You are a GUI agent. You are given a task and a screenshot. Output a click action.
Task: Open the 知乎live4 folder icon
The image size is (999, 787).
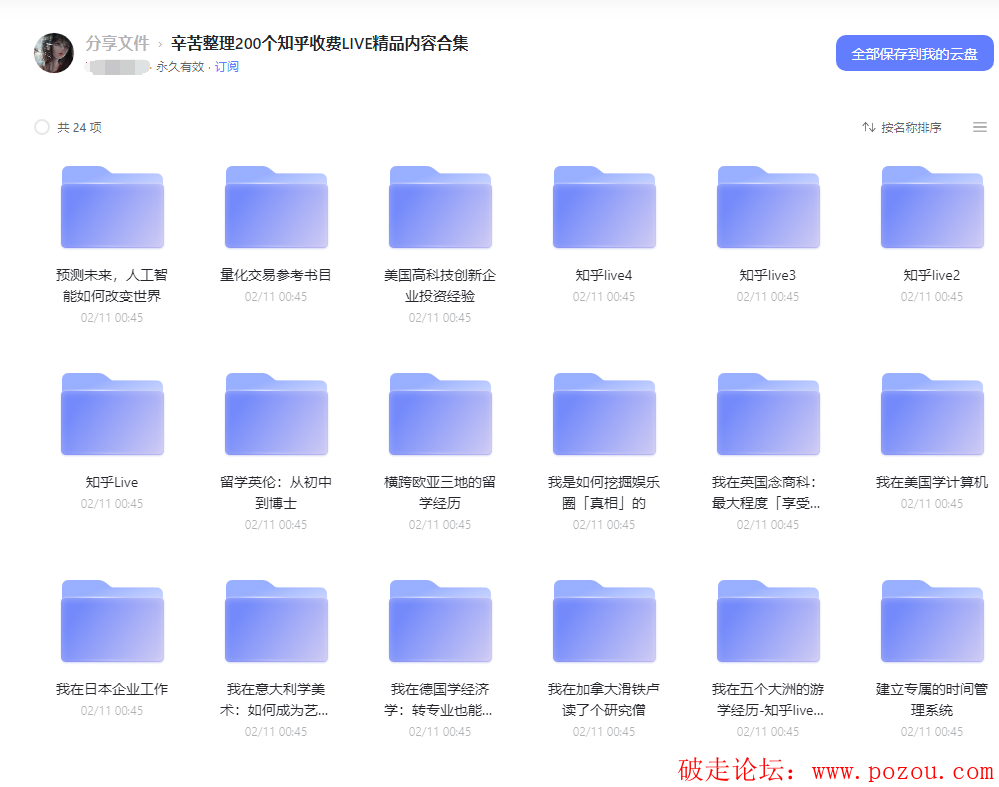pos(604,207)
